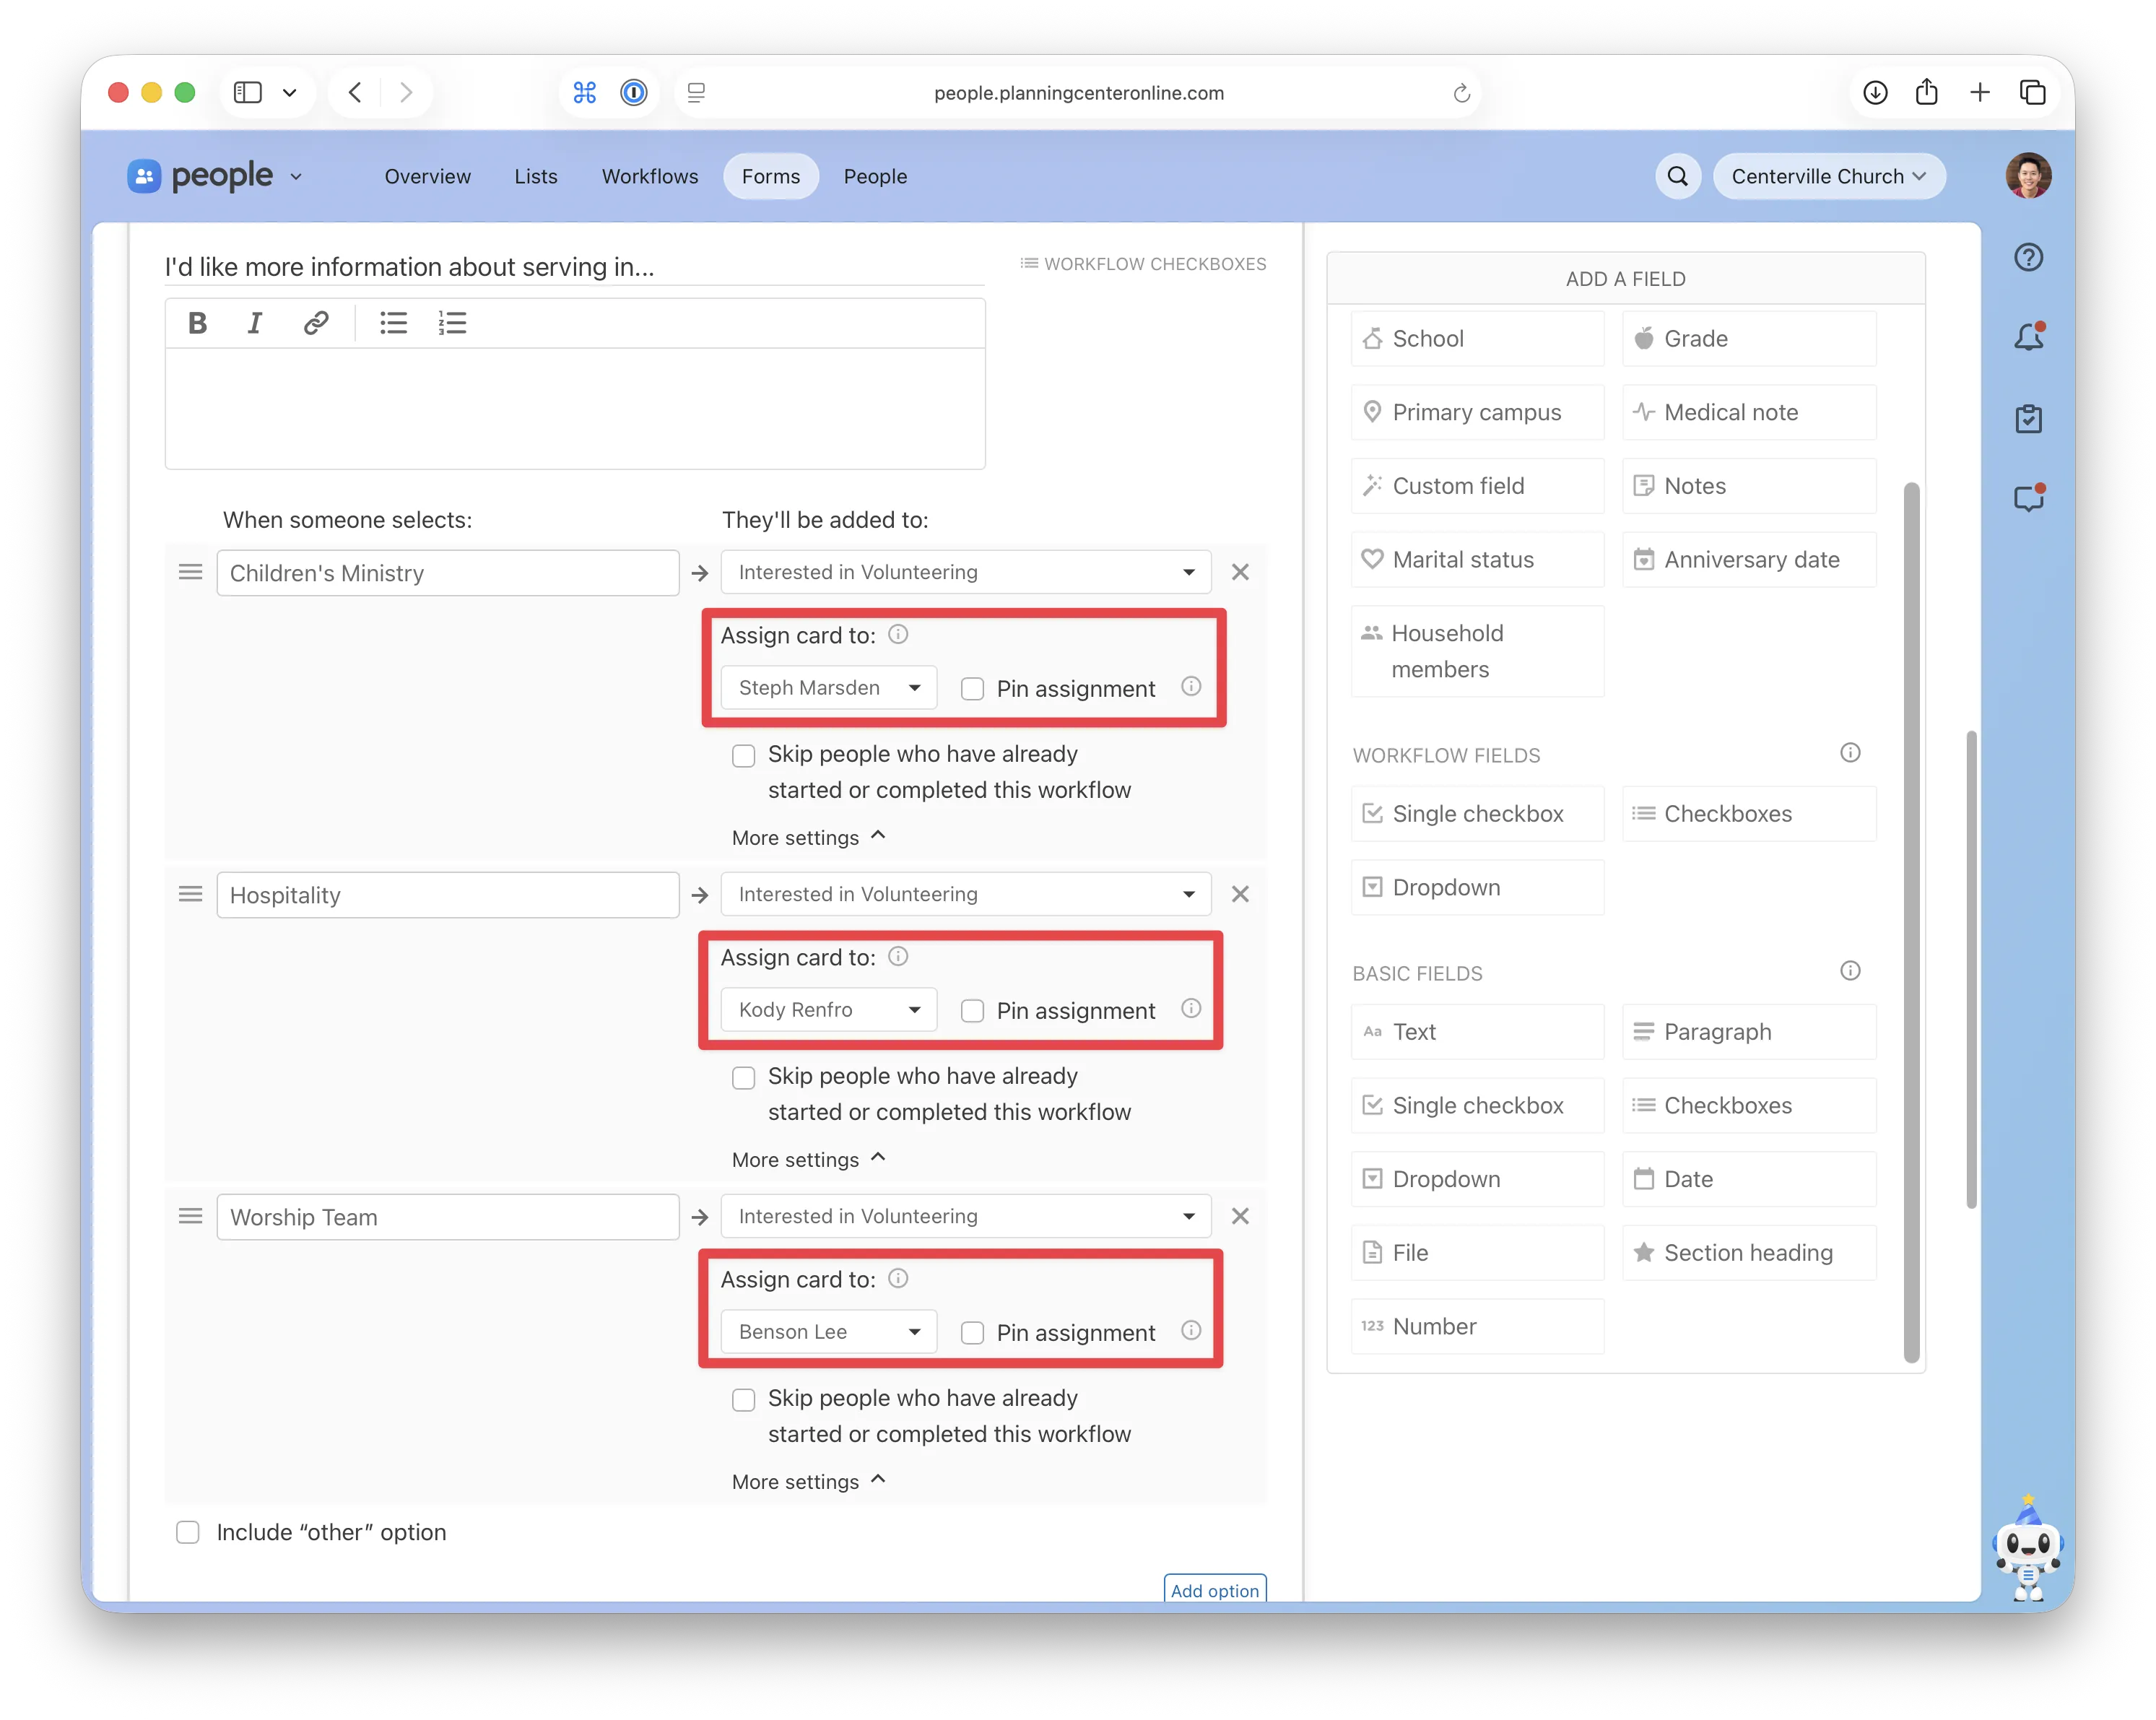Reload the page in Safari
Image resolution: width=2156 pixels, height=1720 pixels.
pos(1461,93)
